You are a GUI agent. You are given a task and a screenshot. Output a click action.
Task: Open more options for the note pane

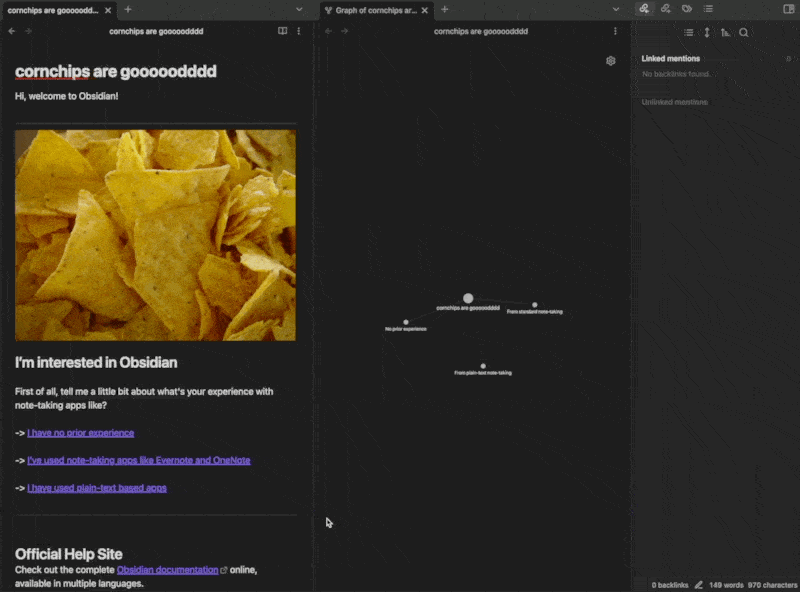(298, 31)
